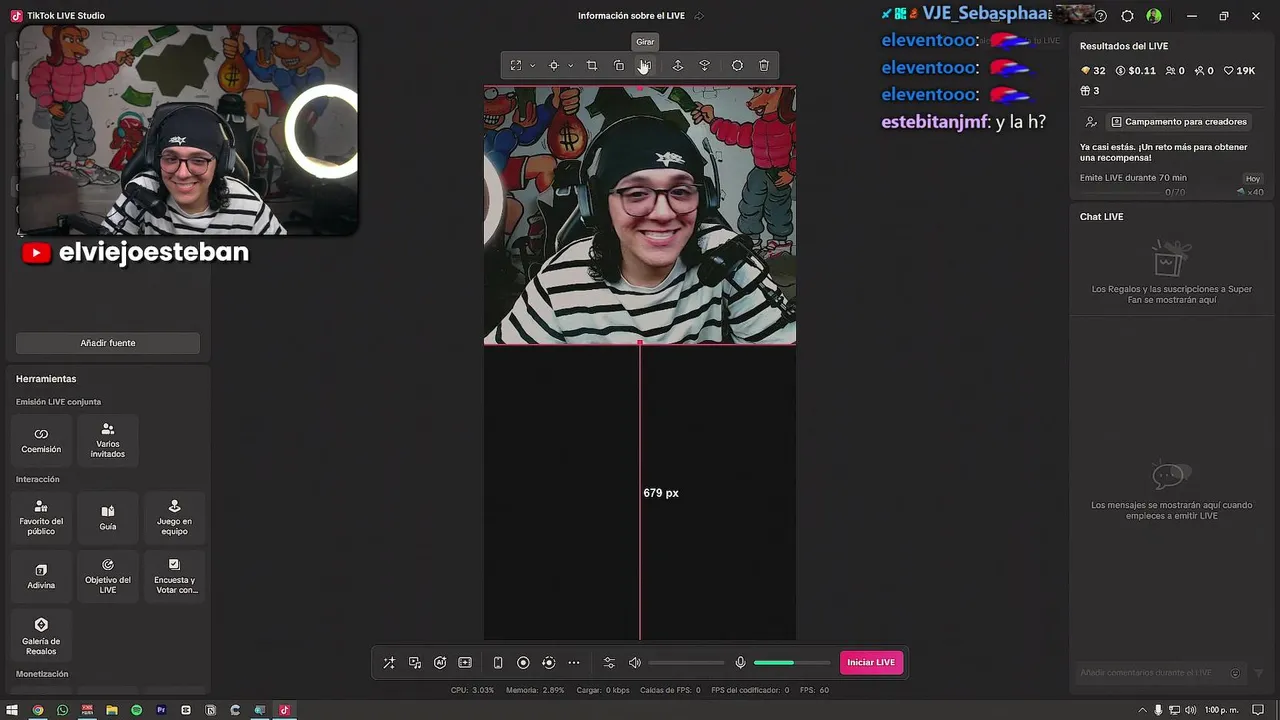1280x720 pixels.
Task: Click the Iniciar LIVE button
Action: pos(871,663)
